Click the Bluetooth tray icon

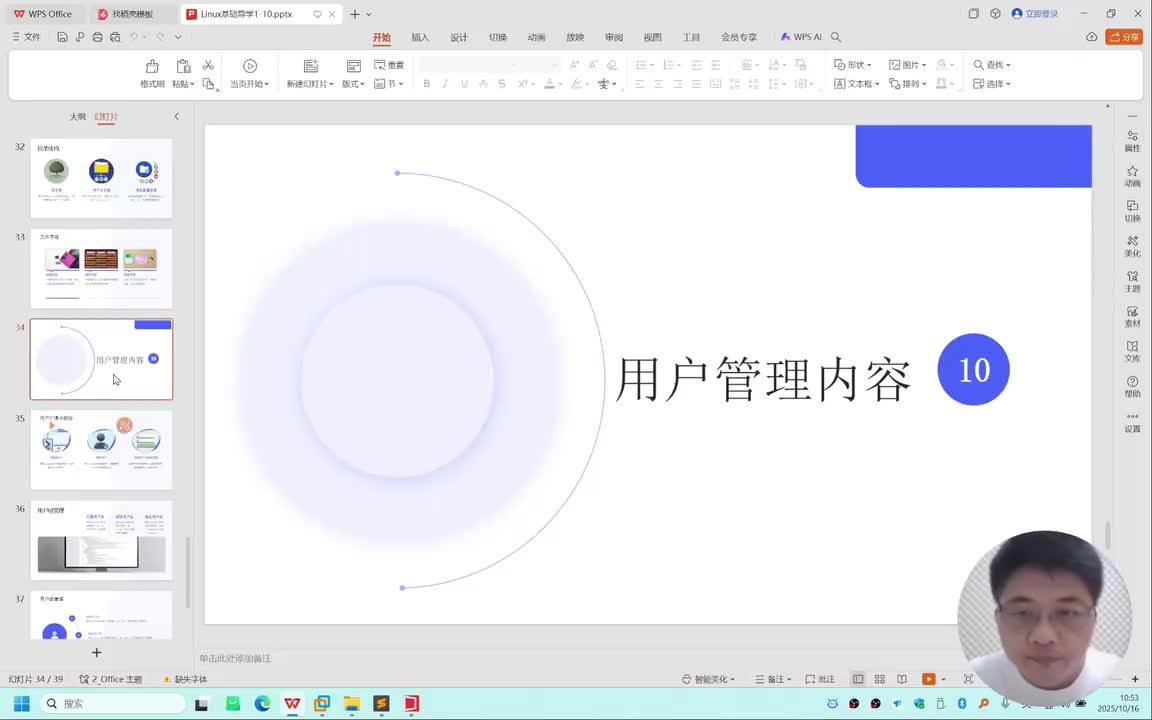point(962,704)
